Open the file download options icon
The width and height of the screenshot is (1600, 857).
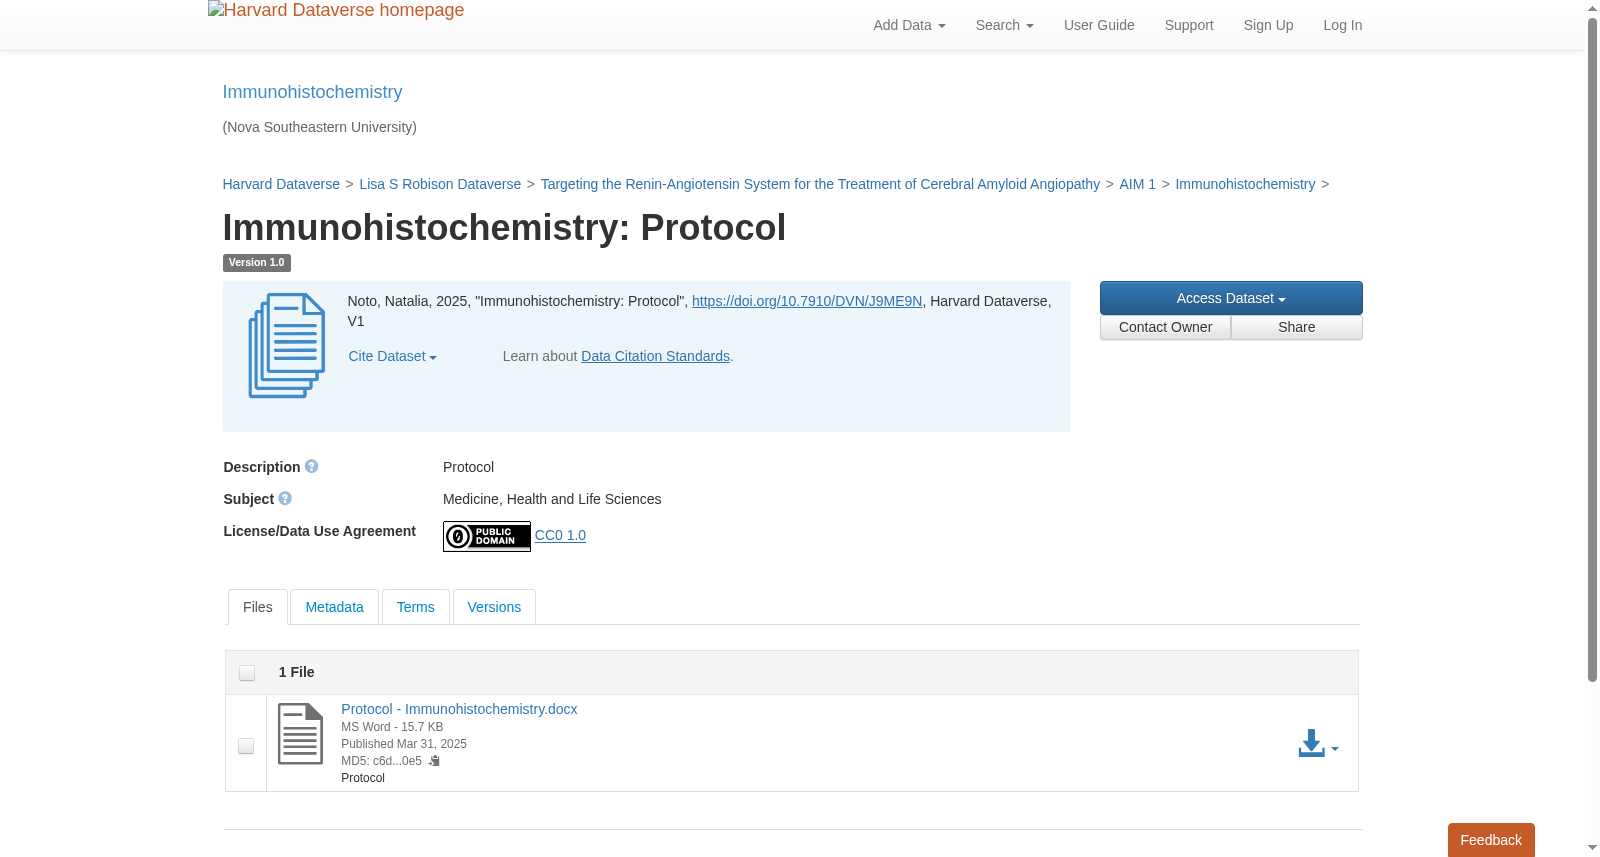pos(1318,744)
